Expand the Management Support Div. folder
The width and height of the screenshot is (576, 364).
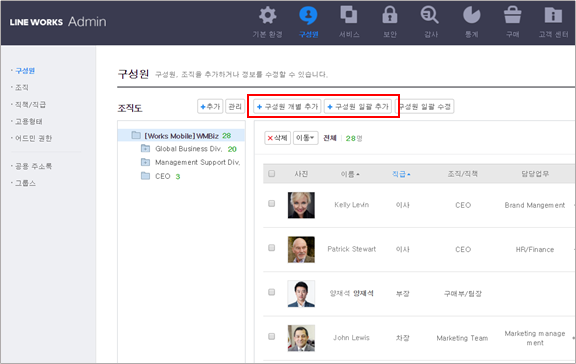point(145,162)
